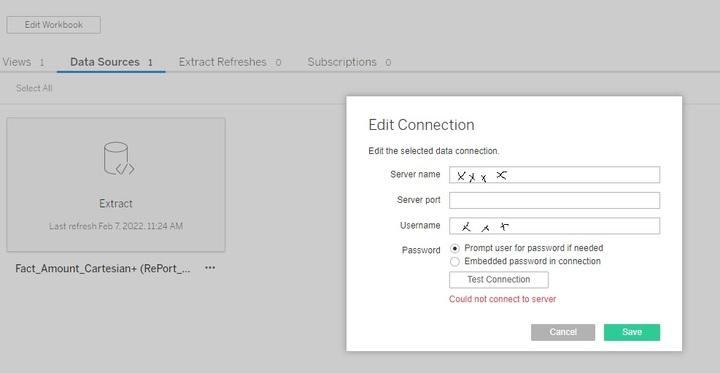This screenshot has height=373, width=720.
Task: Switch to the Views tab
Action: [23, 62]
